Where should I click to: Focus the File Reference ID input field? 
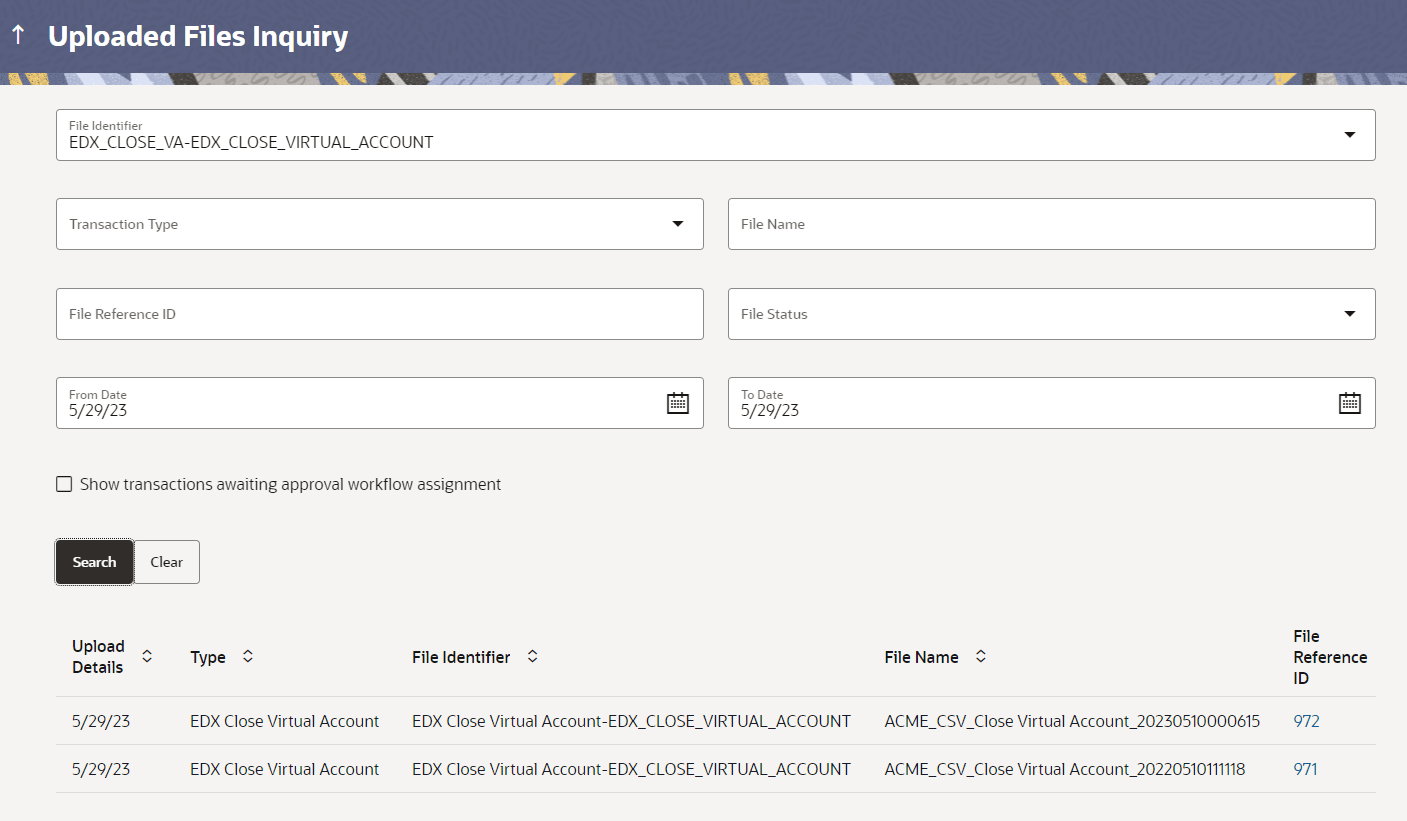point(380,314)
